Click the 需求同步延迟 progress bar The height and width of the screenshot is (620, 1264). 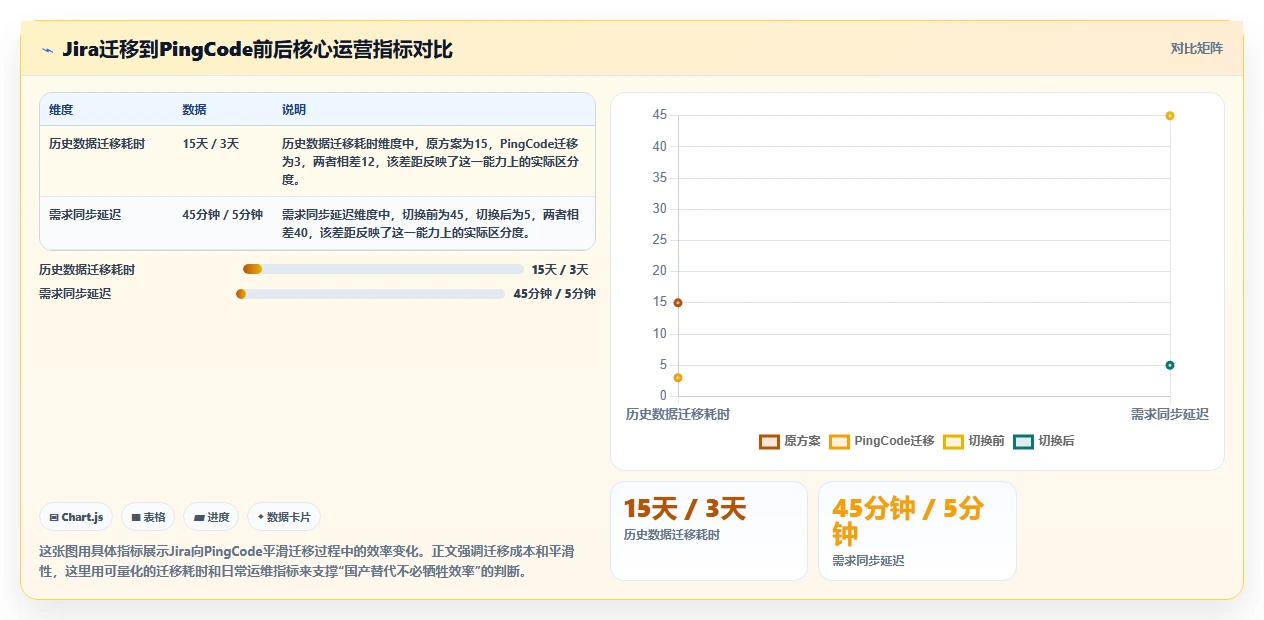tap(370, 294)
